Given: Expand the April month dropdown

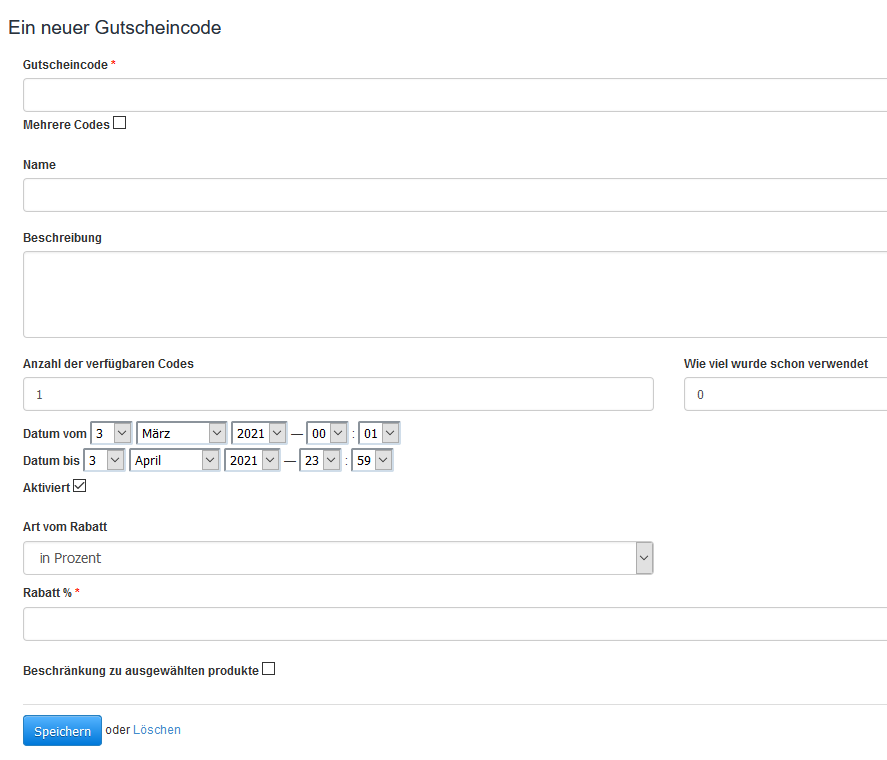Looking at the screenshot, I should [x=174, y=459].
